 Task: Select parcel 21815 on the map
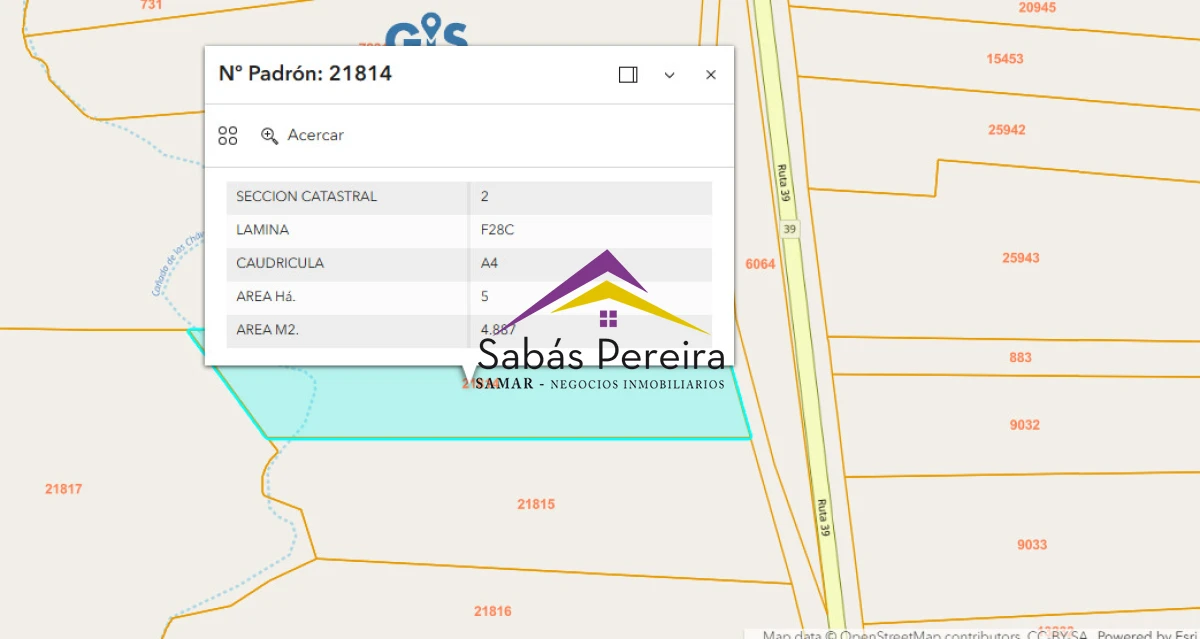pos(535,503)
